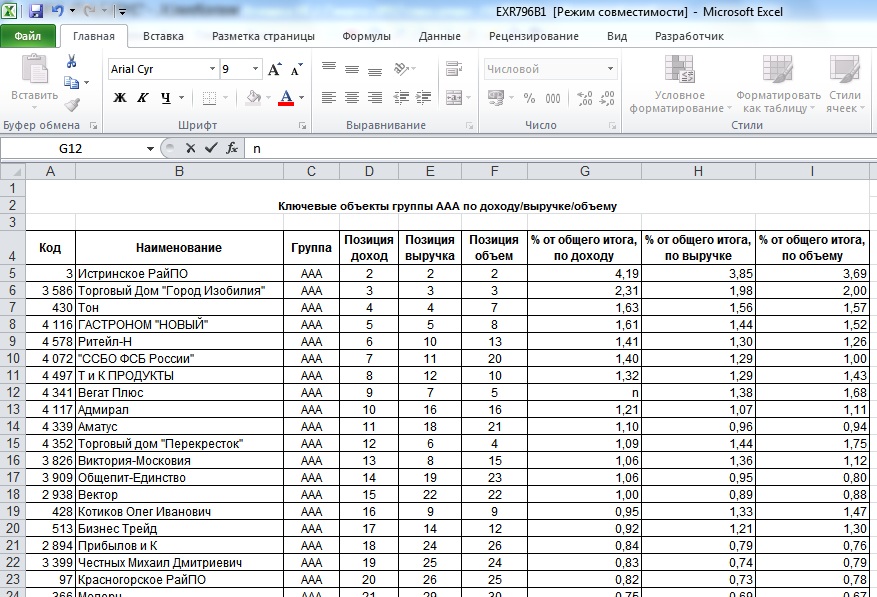Toggle italic formatting (К)
The image size is (877, 597).
(143, 98)
